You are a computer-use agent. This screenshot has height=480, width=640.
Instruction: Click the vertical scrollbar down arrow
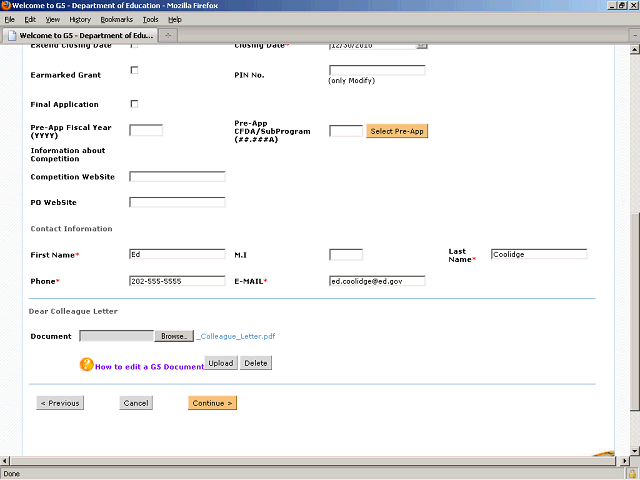[634, 451]
